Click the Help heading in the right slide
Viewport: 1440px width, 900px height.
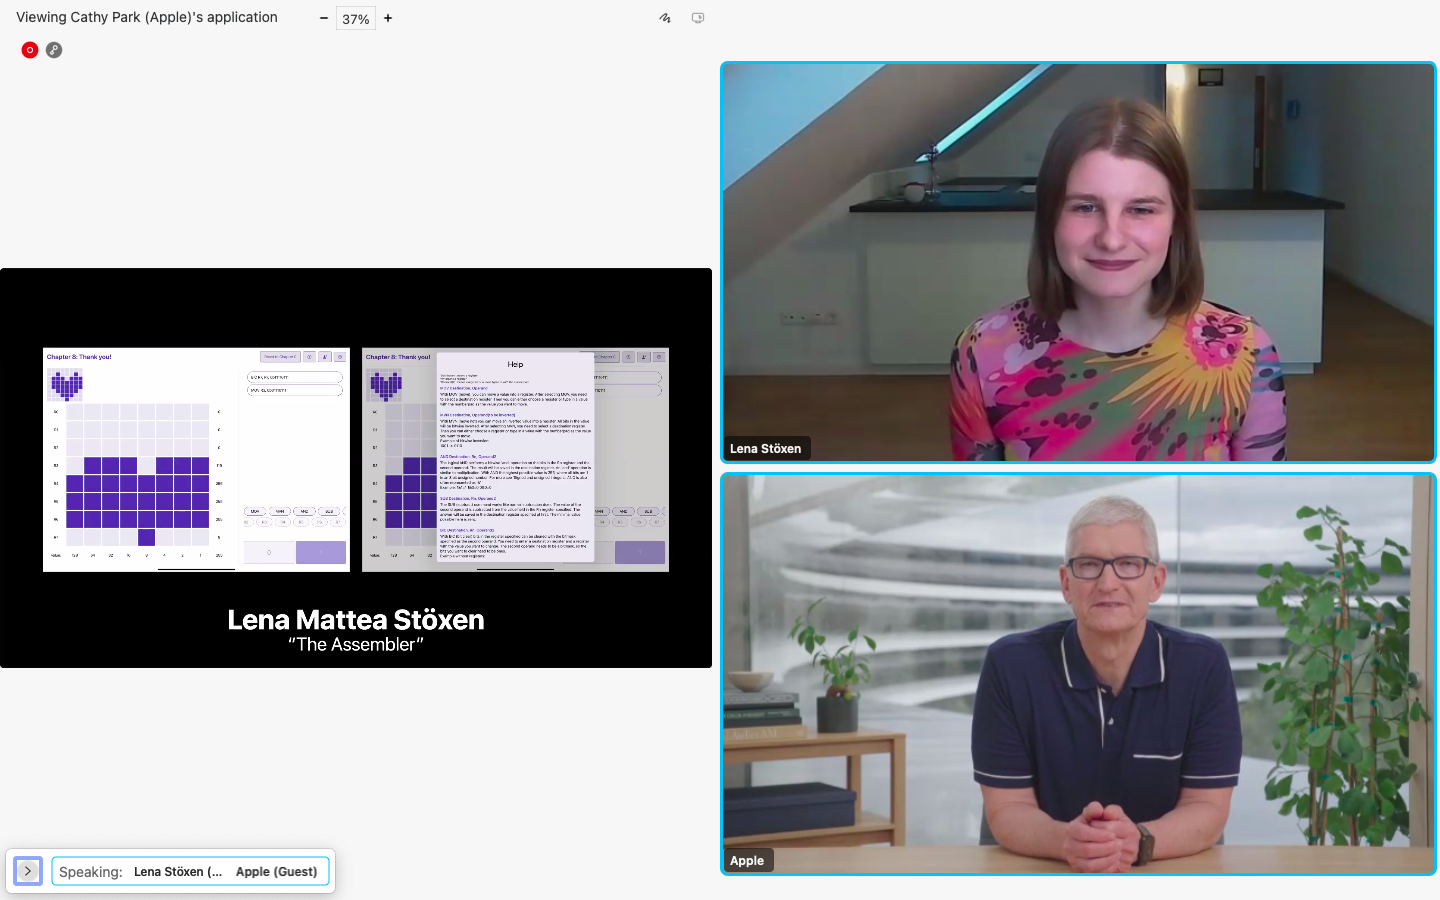coord(515,364)
